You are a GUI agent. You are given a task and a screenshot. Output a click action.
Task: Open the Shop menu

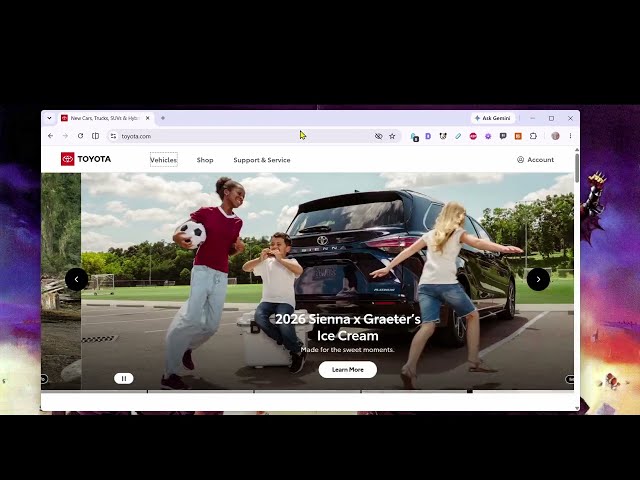205,160
